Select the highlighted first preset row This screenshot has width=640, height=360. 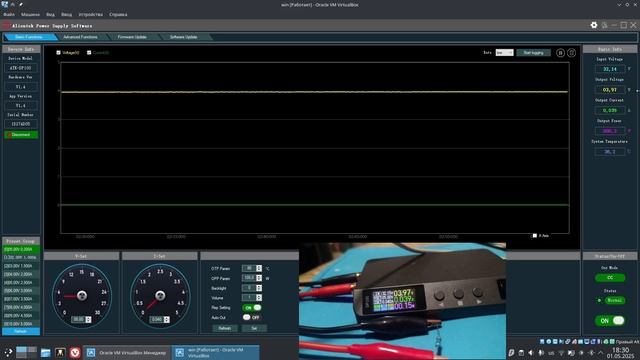(21, 249)
